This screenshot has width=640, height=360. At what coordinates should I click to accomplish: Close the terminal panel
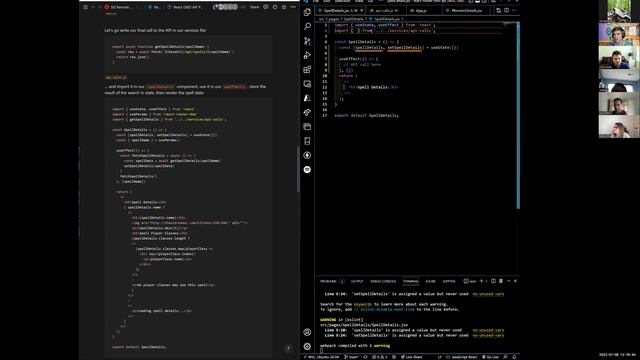[516, 281]
